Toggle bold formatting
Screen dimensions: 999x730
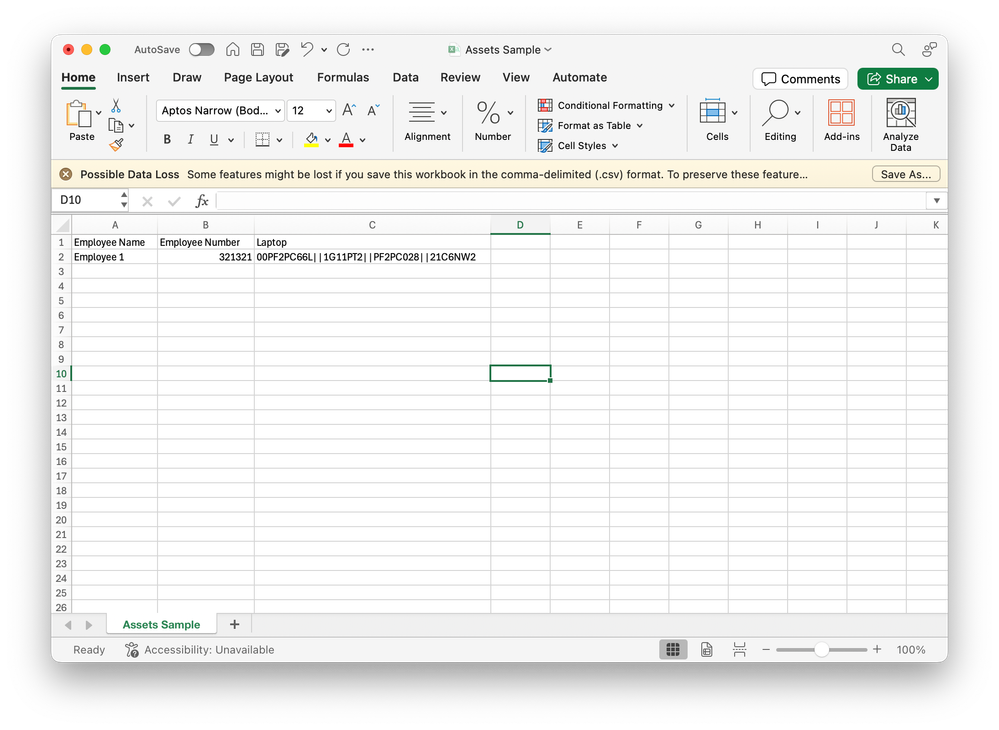coord(167,139)
